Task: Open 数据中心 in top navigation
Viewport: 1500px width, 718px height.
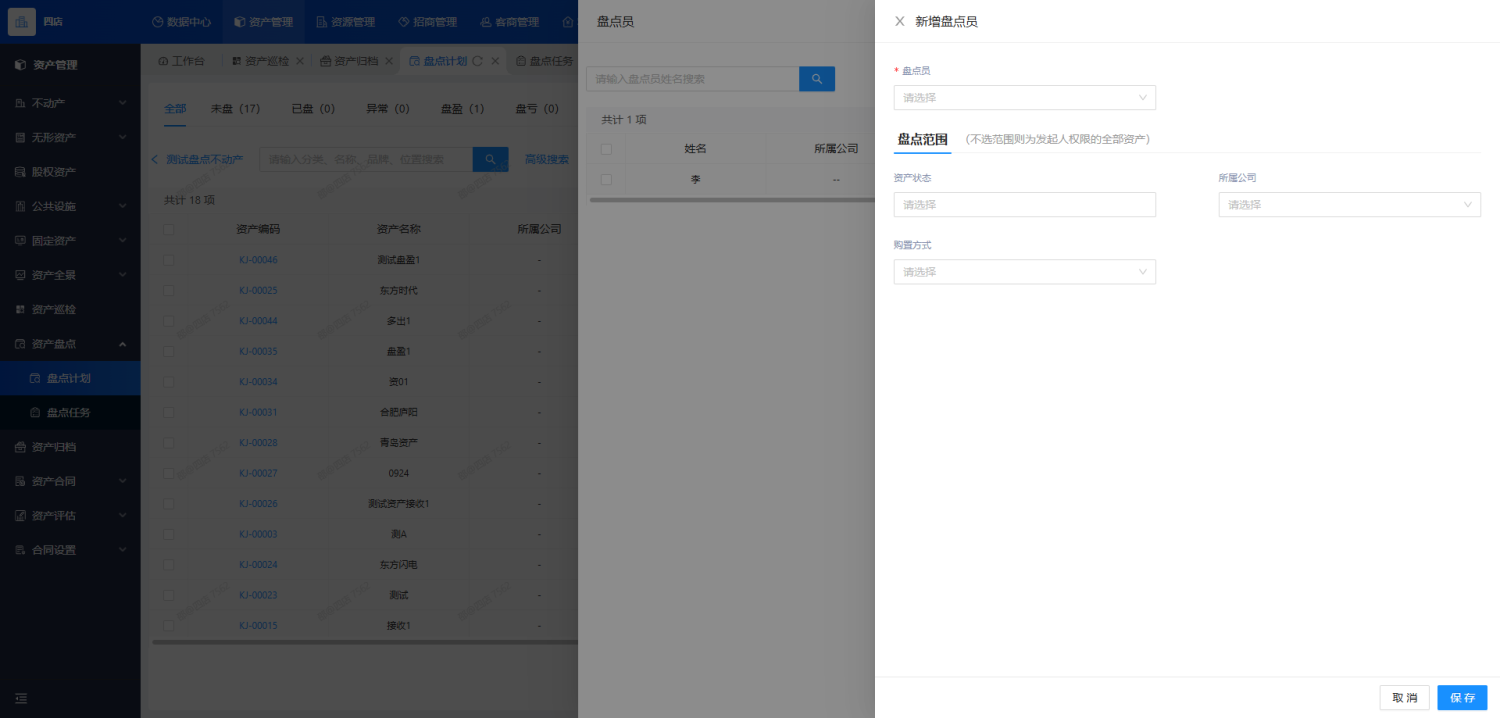Action: 181,22
